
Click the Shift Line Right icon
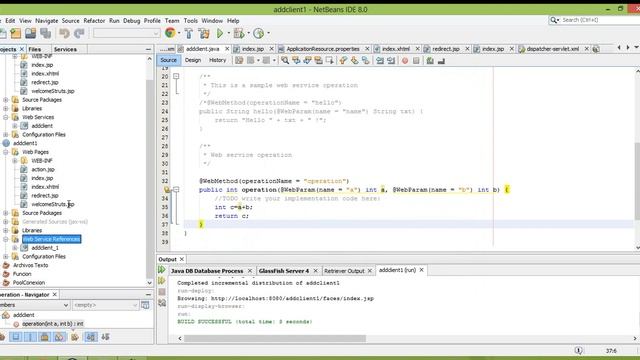coord(391,61)
